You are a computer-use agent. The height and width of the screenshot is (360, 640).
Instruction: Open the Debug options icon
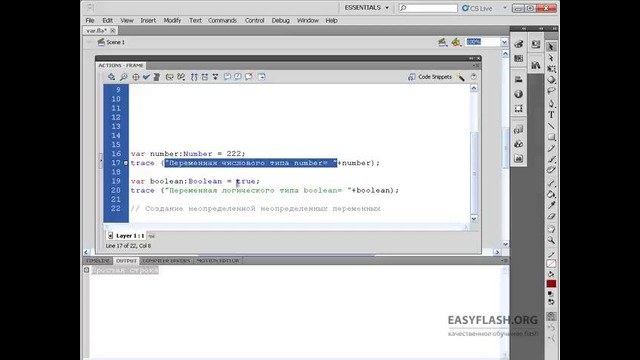(x=181, y=77)
